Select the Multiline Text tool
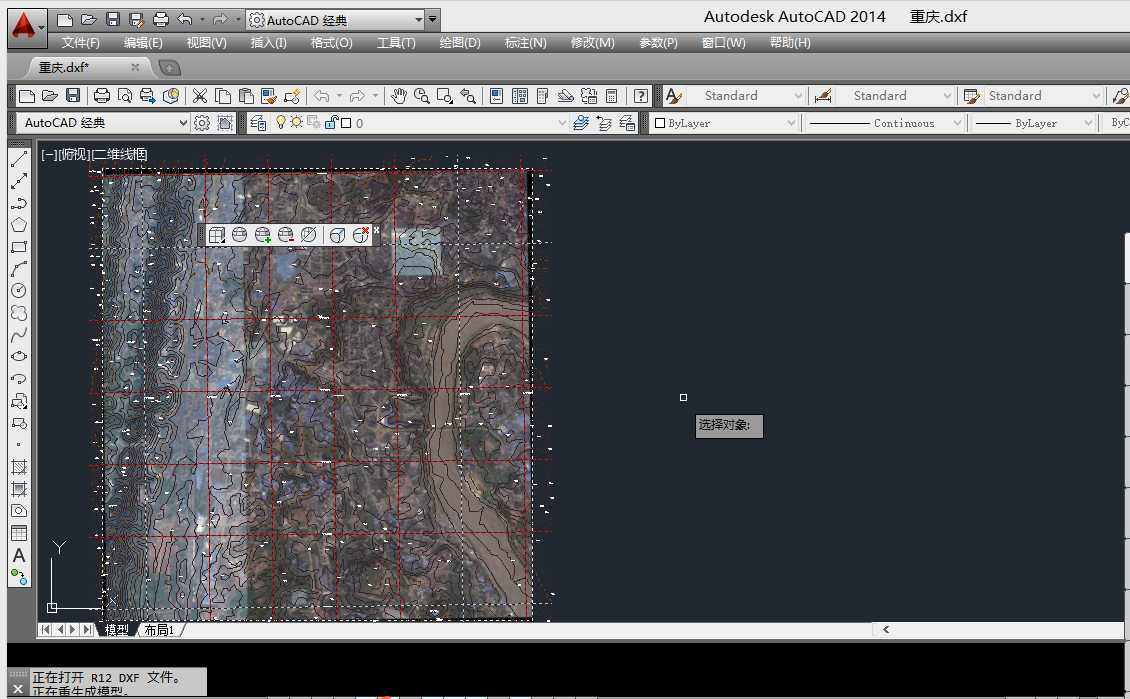 tap(19, 556)
